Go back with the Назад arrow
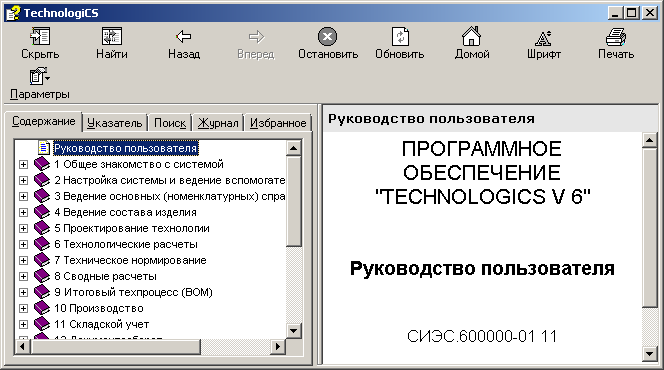 (x=184, y=36)
